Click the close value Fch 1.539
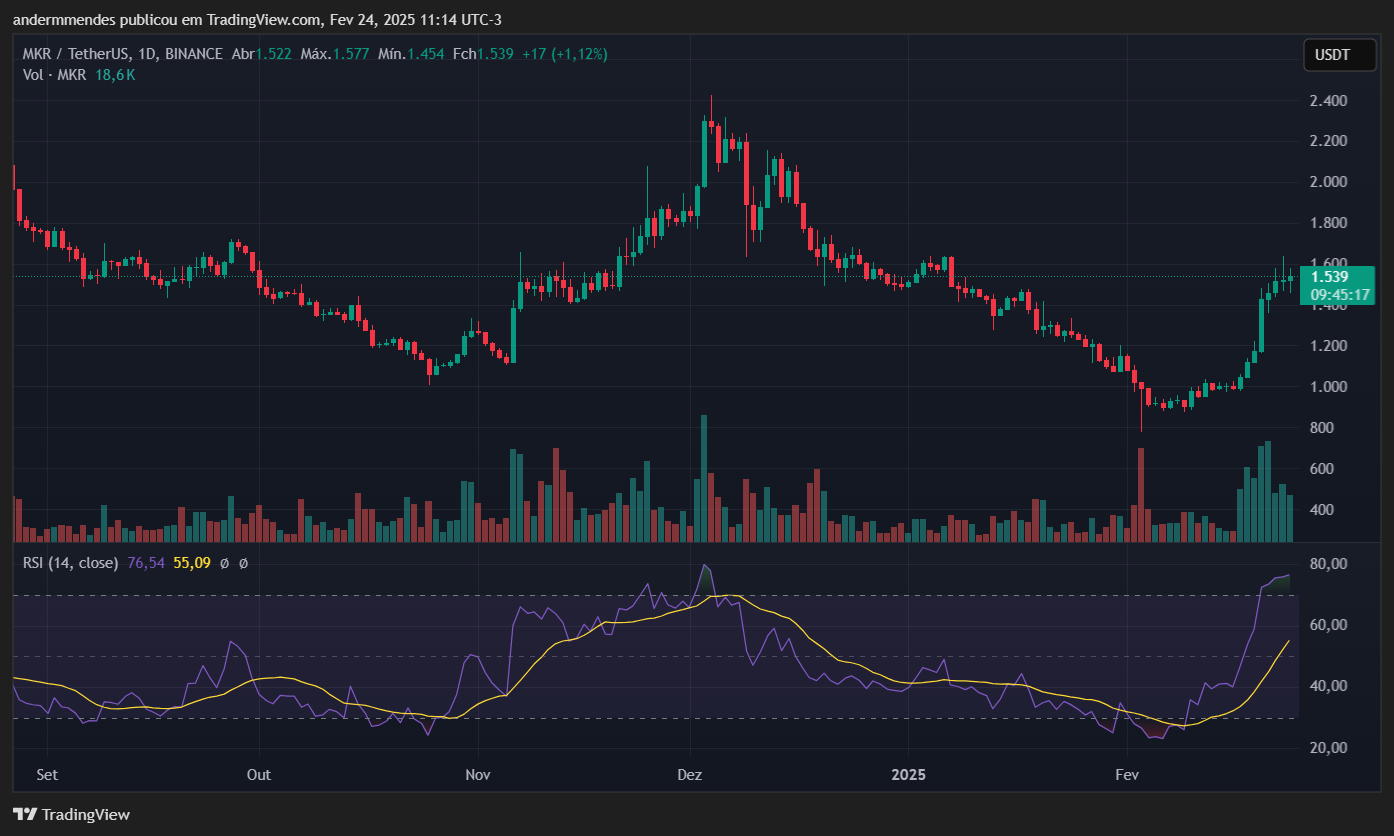Screen dimensions: 1394x836 [483, 54]
